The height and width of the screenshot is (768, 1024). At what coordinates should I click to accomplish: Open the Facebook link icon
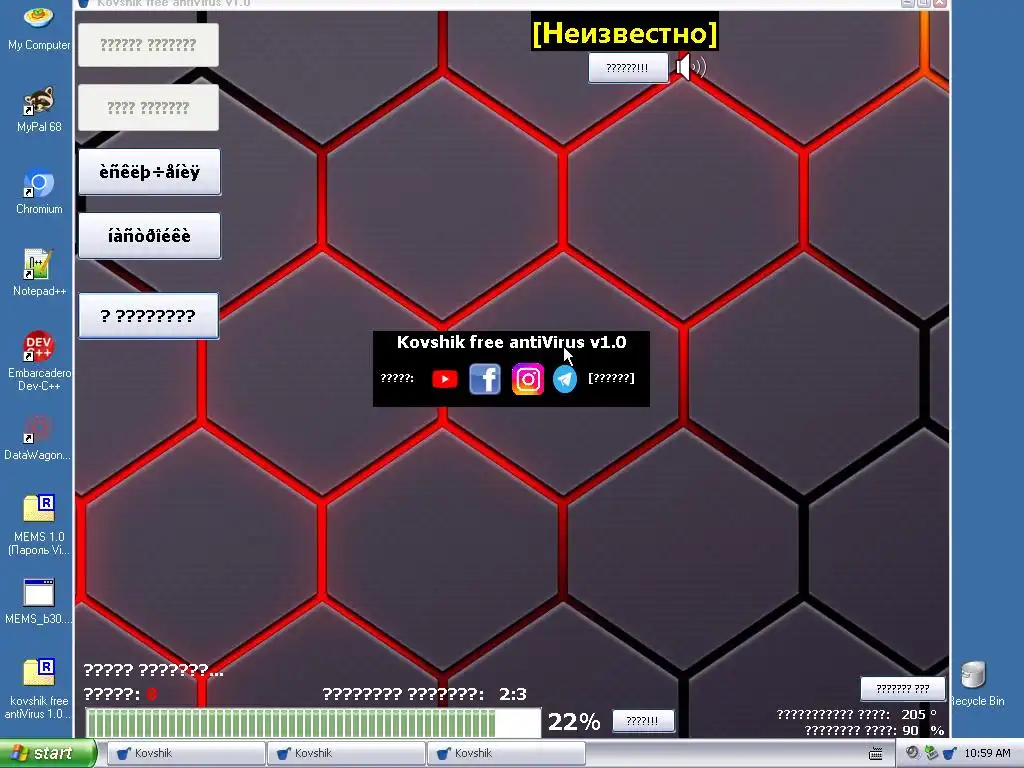(485, 379)
